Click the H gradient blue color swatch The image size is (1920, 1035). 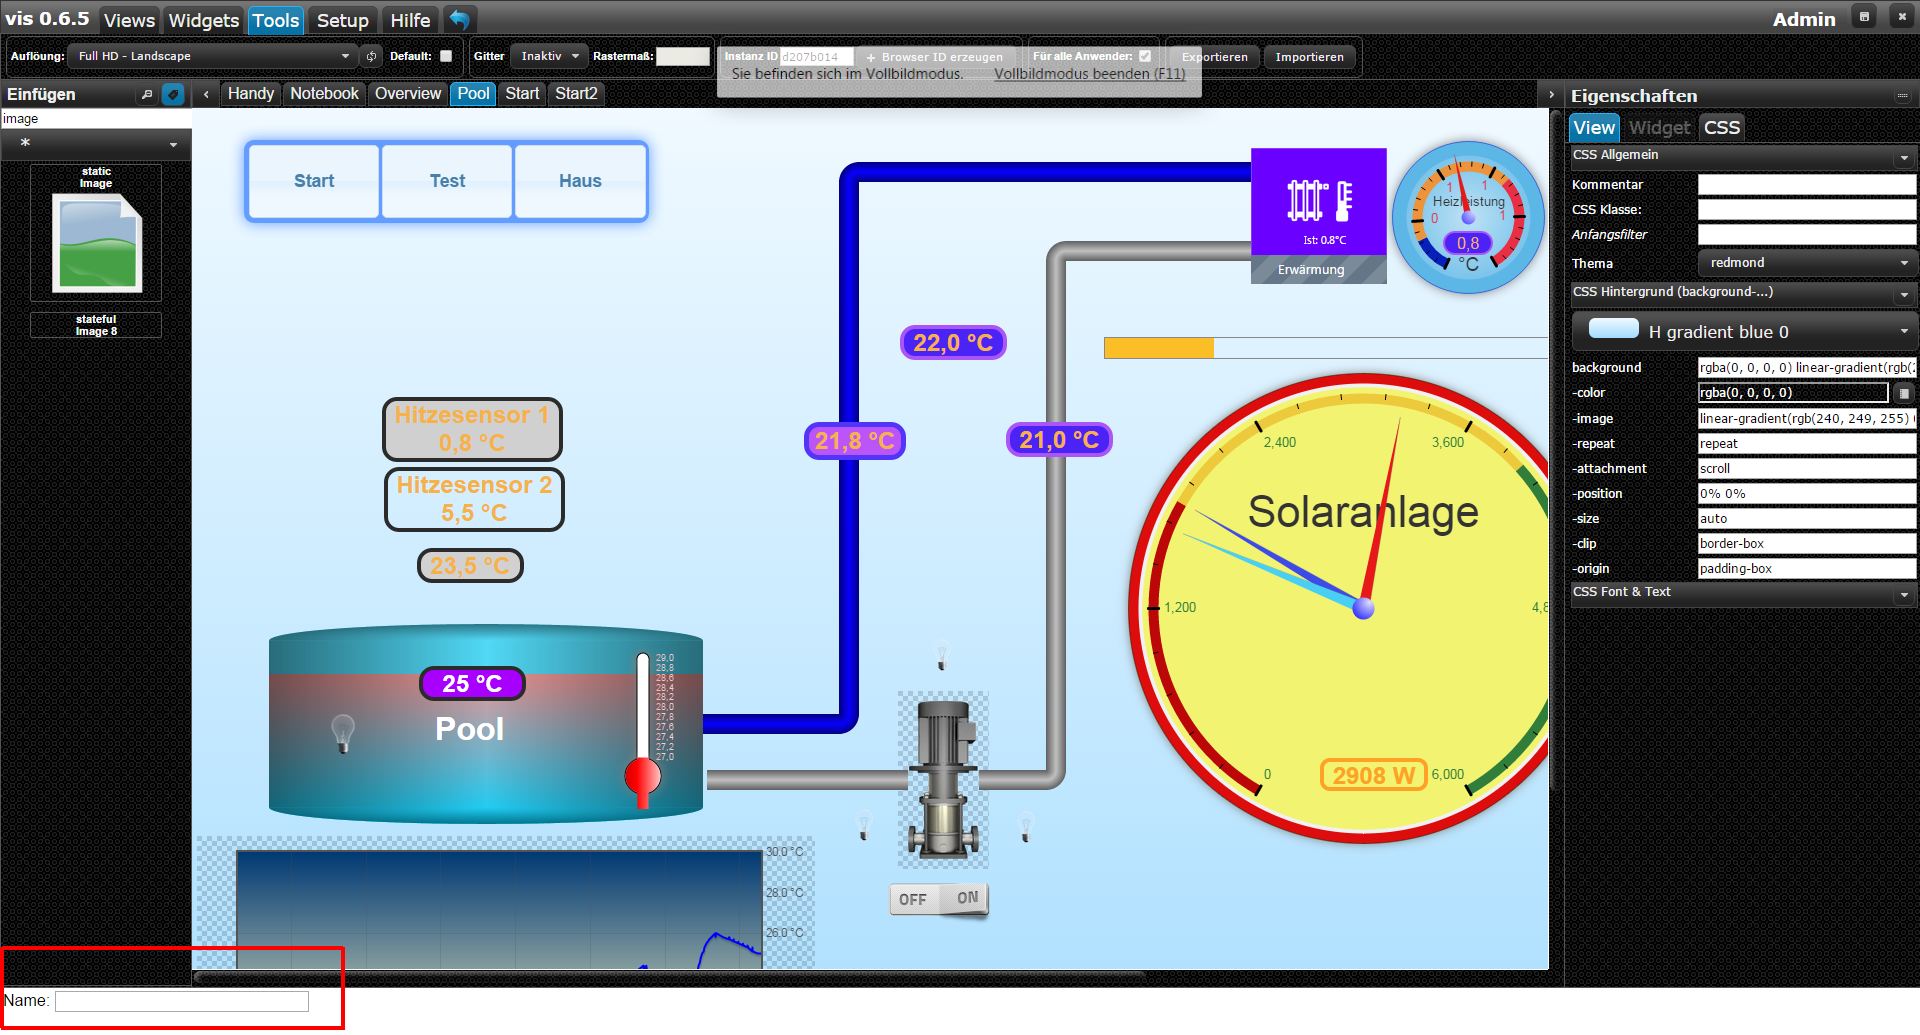(x=1613, y=329)
